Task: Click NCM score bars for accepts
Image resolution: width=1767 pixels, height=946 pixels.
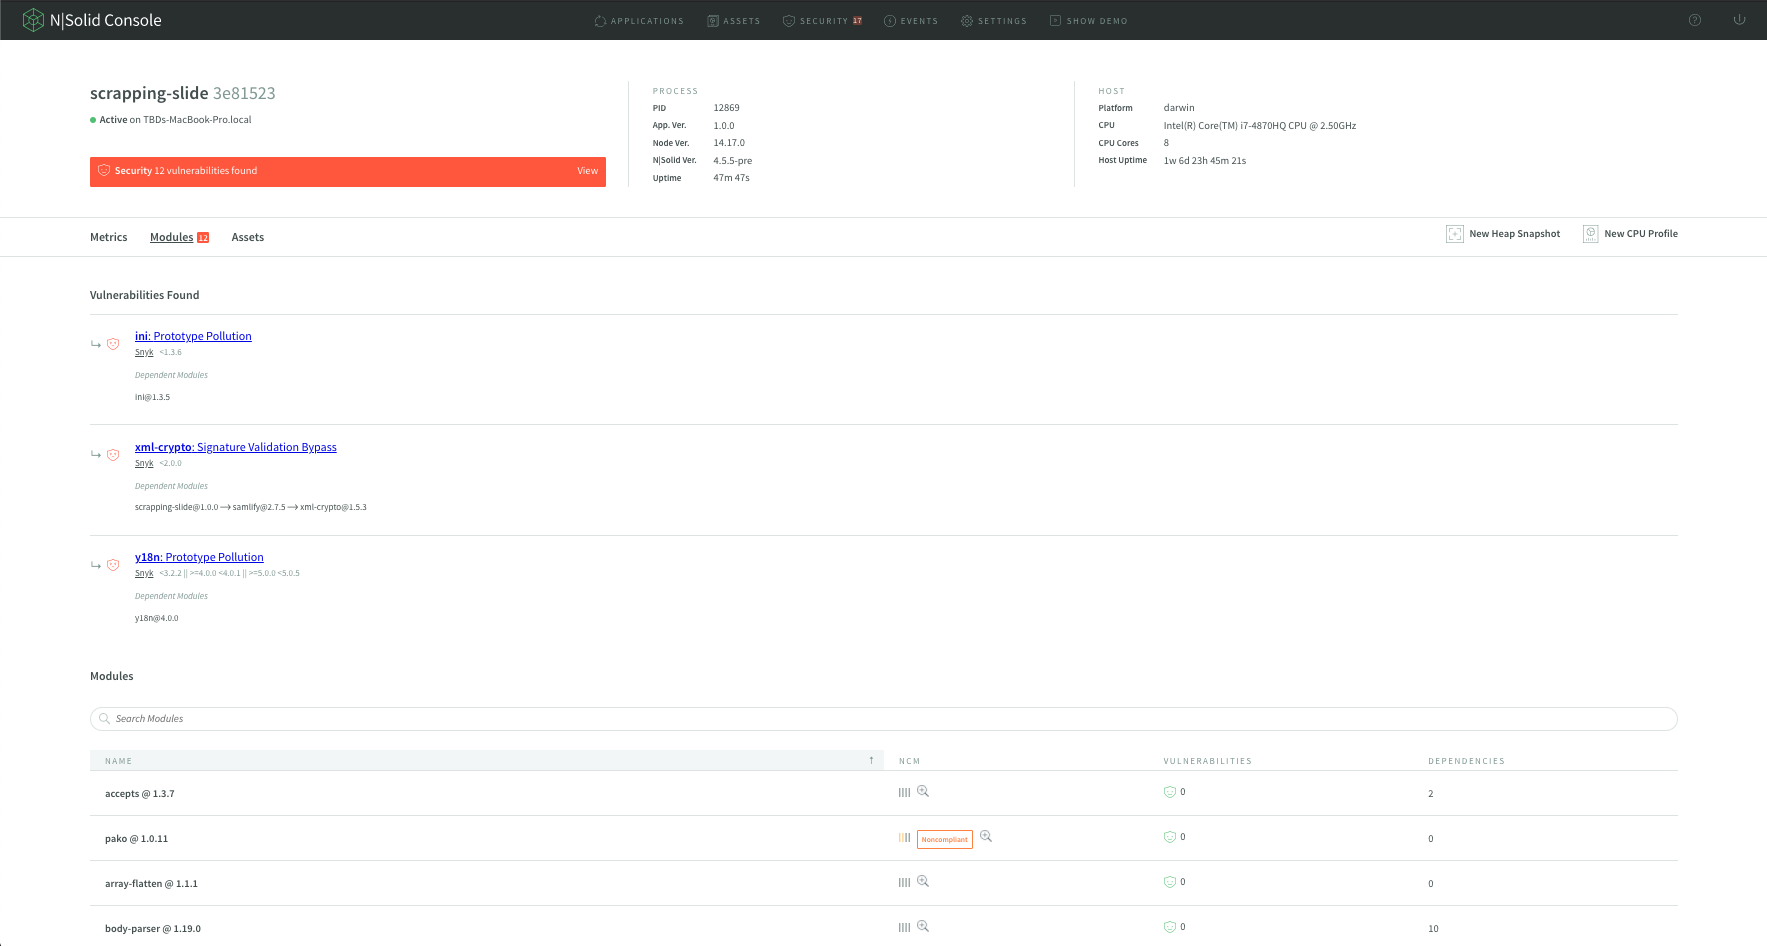Action: click(x=904, y=792)
